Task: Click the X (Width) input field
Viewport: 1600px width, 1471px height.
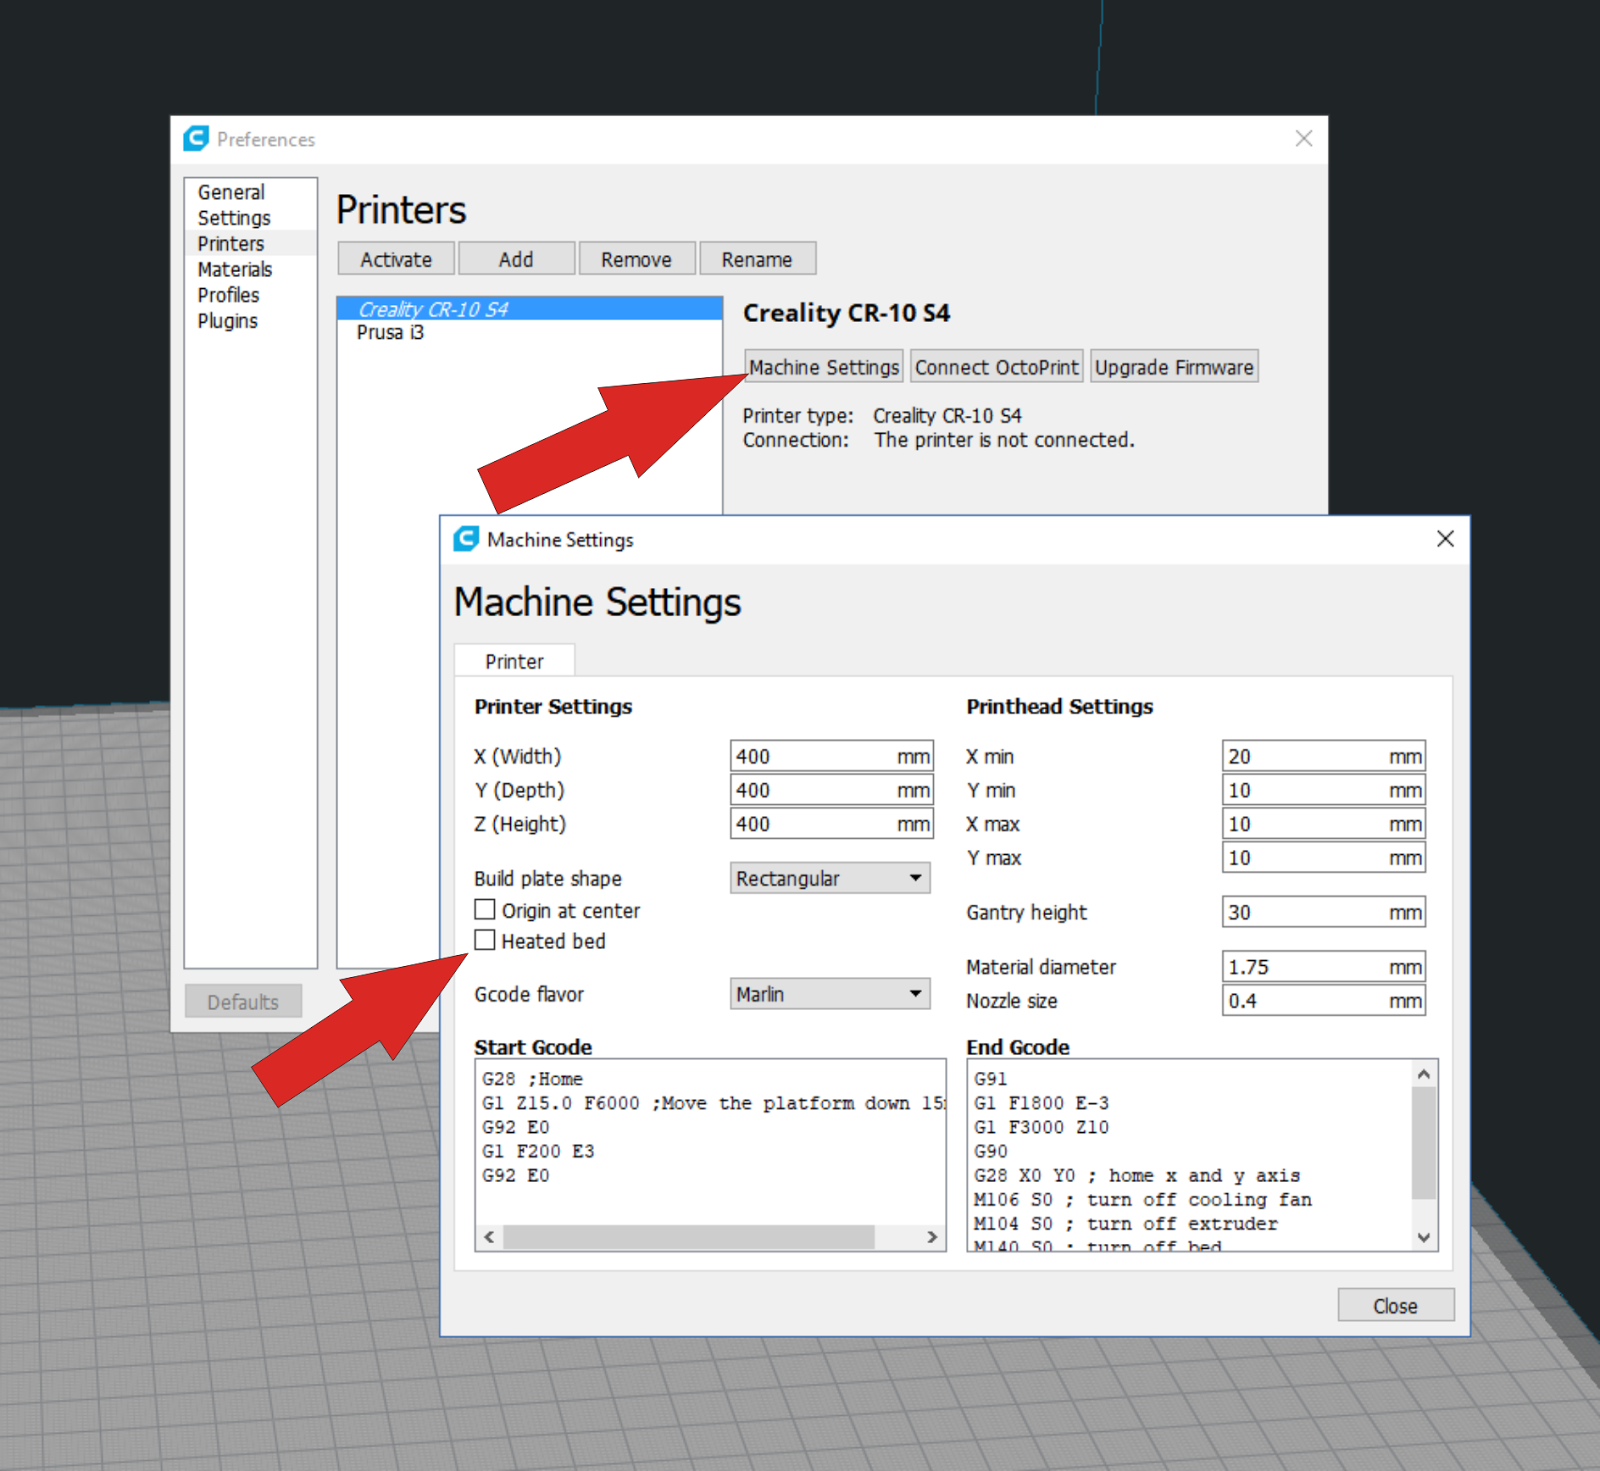Action: click(831, 756)
